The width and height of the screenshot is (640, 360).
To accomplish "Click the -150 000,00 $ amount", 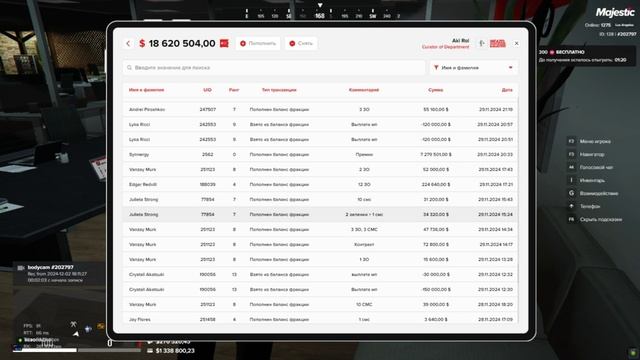I will tap(436, 289).
